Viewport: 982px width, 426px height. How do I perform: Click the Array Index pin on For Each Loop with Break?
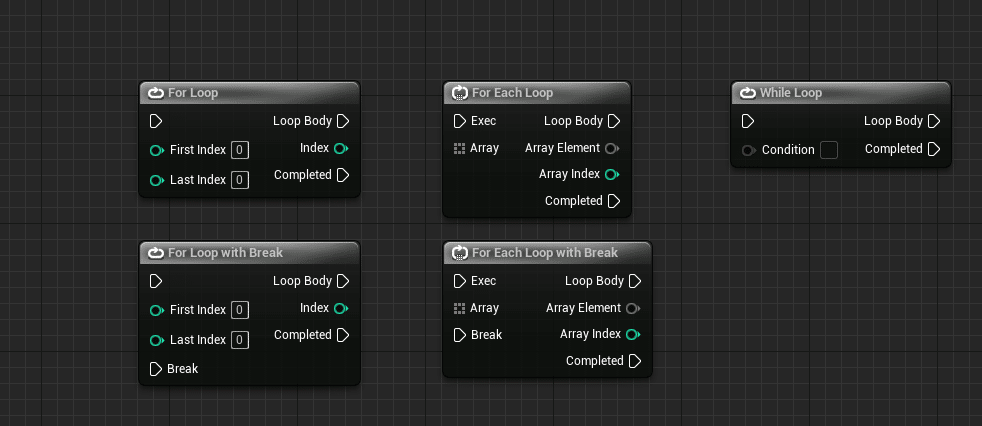tap(633, 335)
